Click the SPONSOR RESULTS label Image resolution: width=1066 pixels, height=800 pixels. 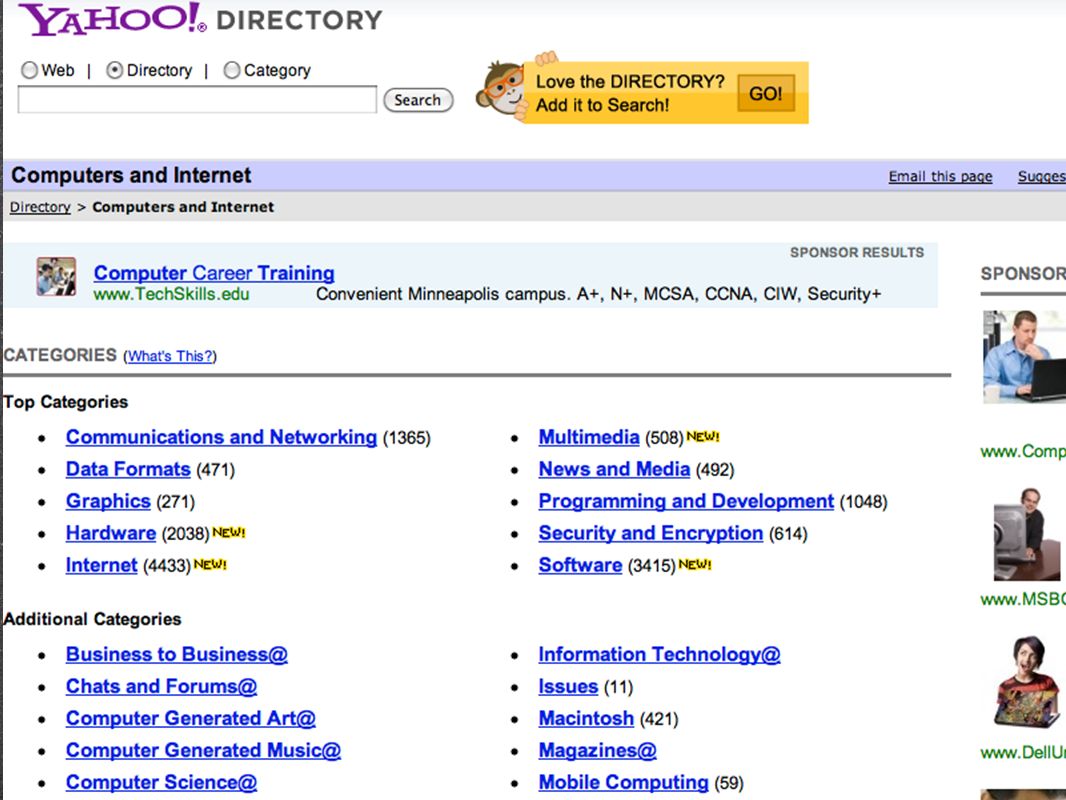[857, 252]
